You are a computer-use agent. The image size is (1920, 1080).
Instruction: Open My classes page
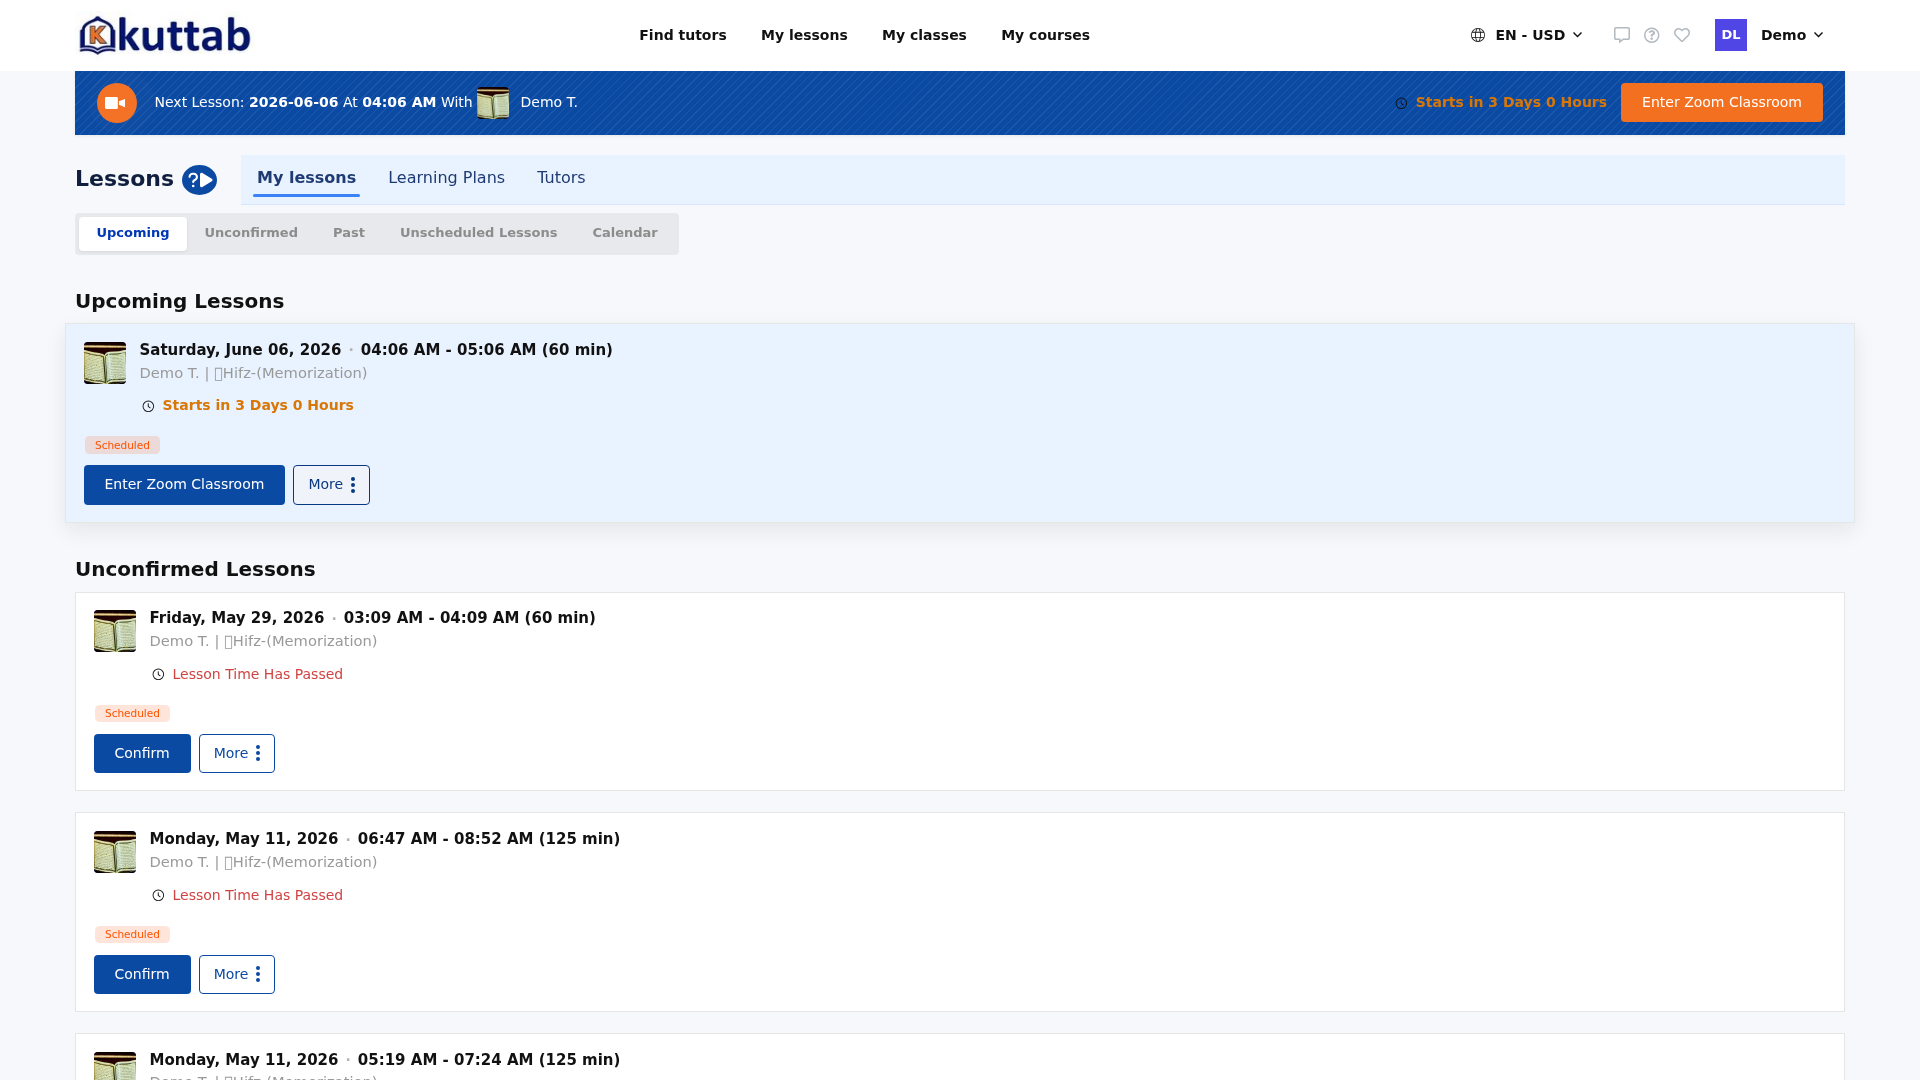pyautogui.click(x=924, y=35)
